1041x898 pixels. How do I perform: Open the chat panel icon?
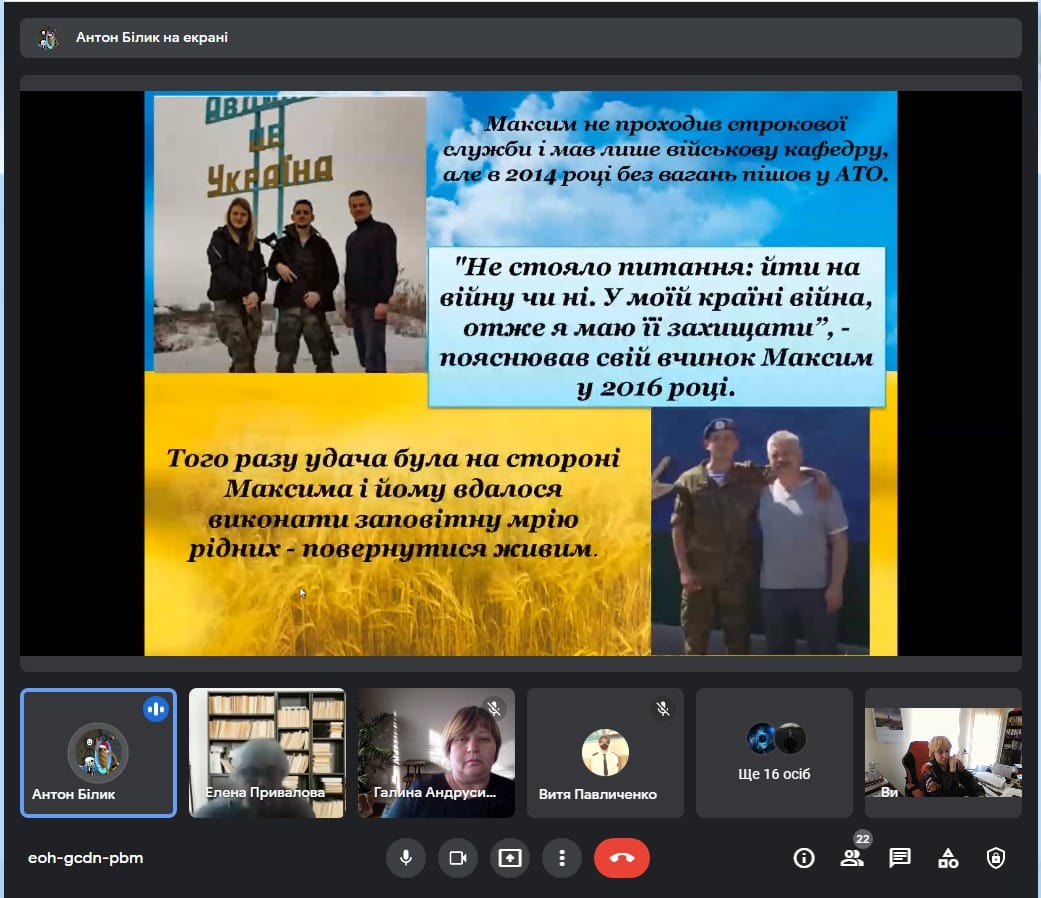click(900, 858)
